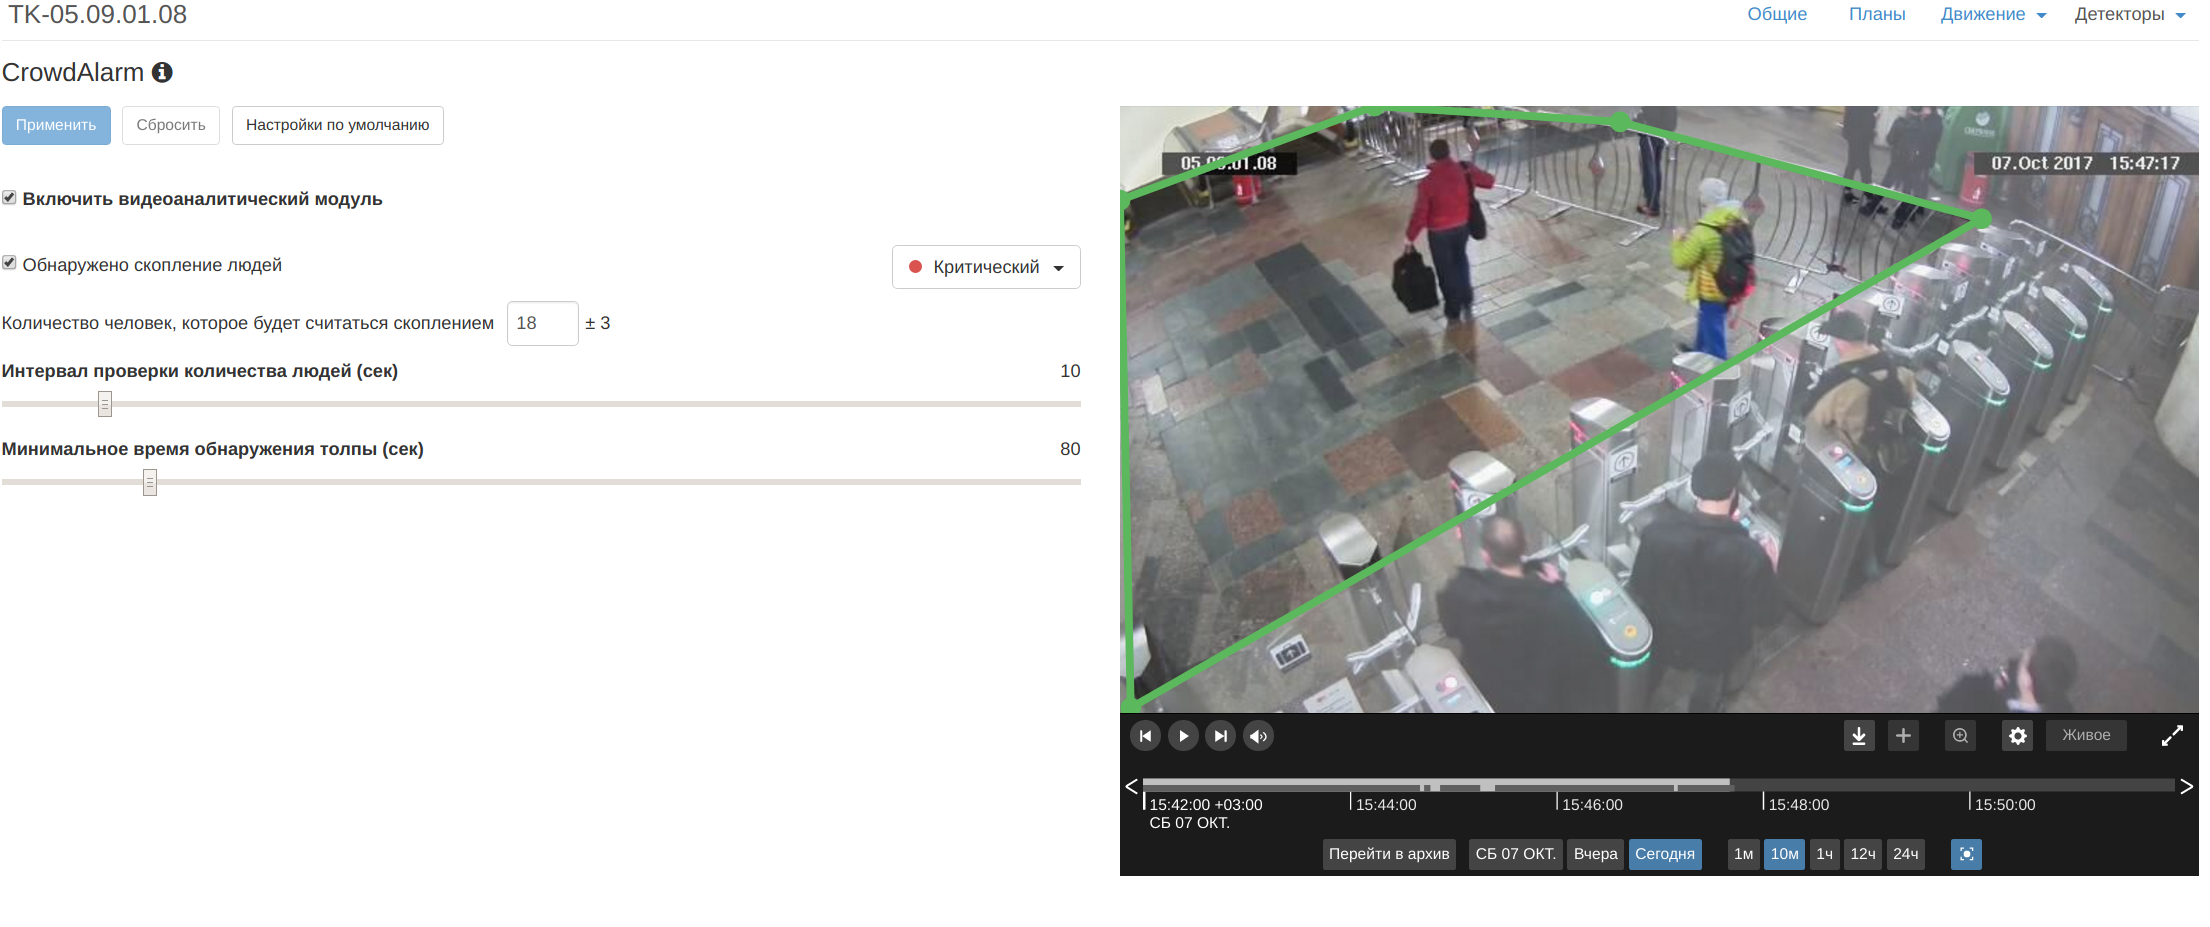Click the crowd people count input field

pos(543,323)
